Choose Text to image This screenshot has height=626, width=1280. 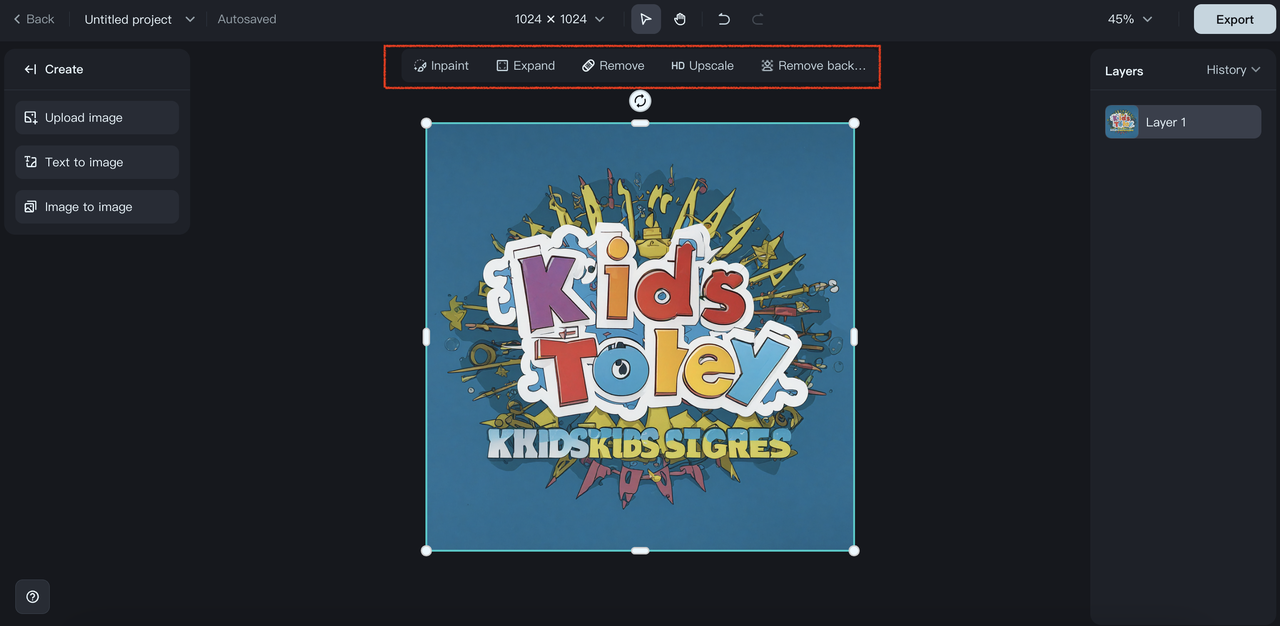[x=97, y=162]
